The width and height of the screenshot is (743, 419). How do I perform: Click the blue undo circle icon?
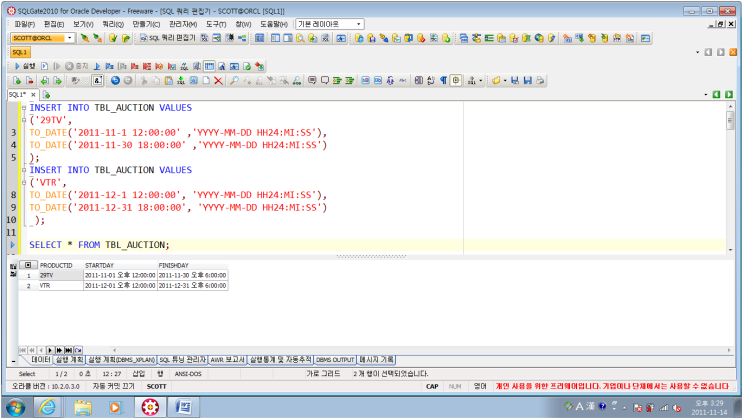[x=115, y=81]
